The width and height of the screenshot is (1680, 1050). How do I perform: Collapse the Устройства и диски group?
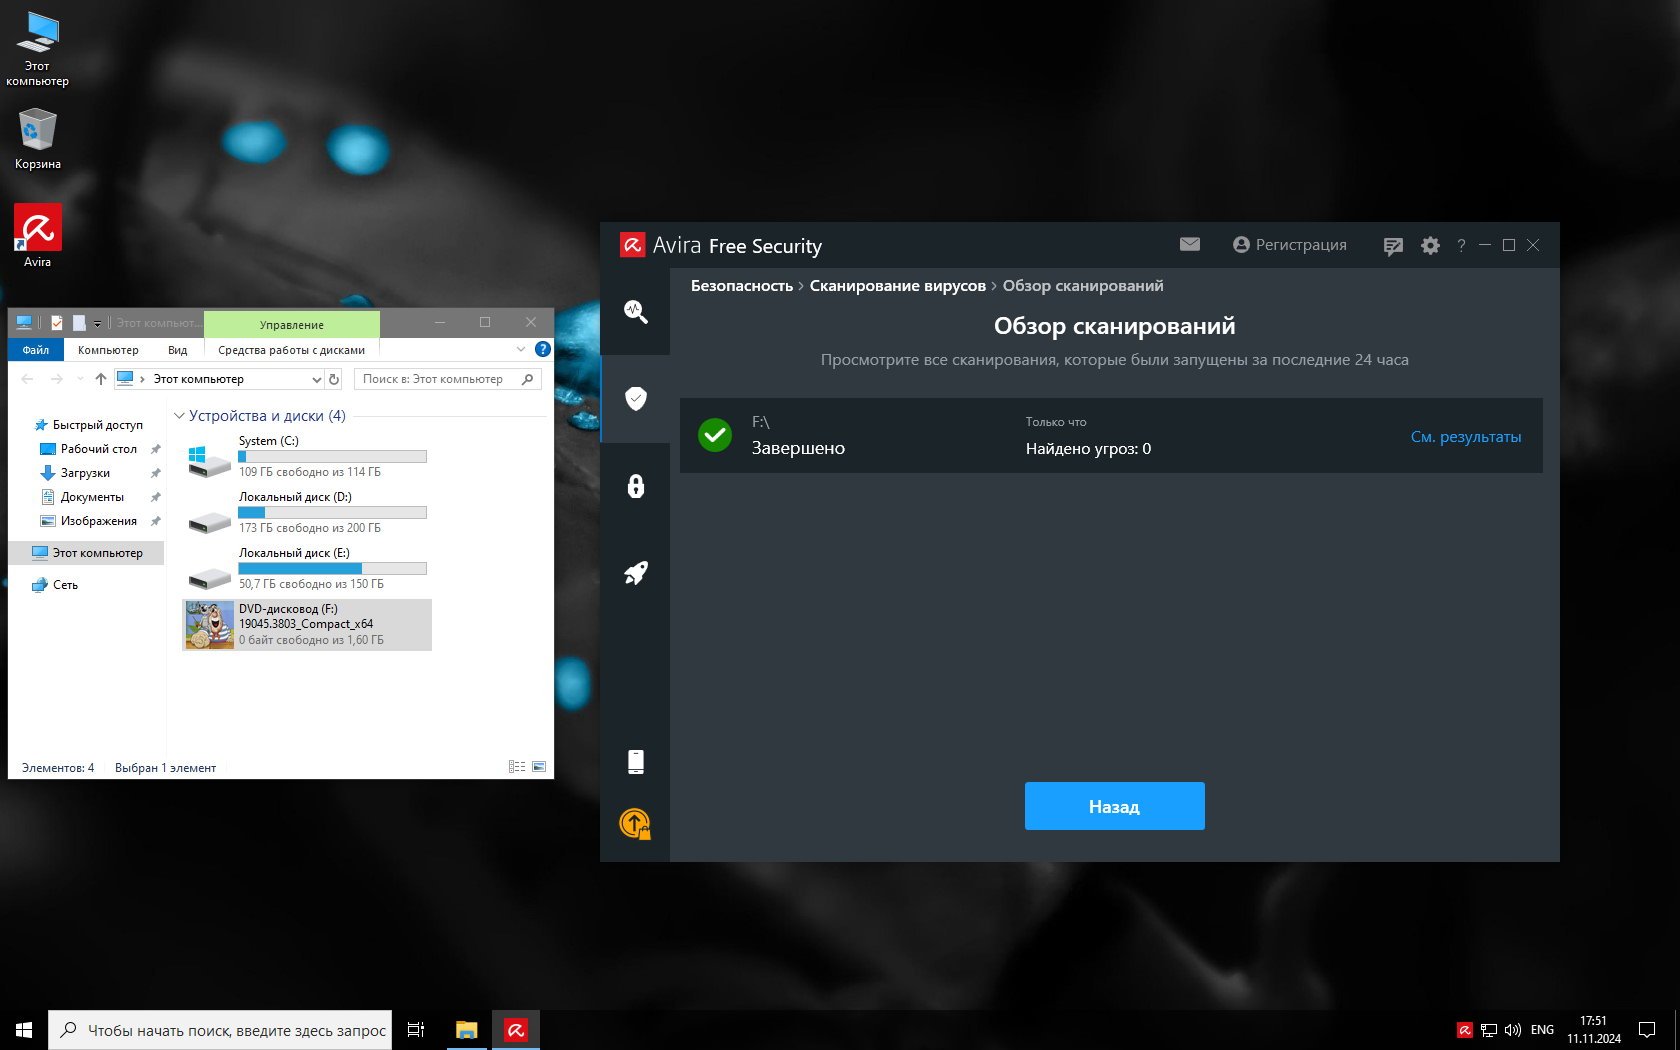[x=179, y=416]
